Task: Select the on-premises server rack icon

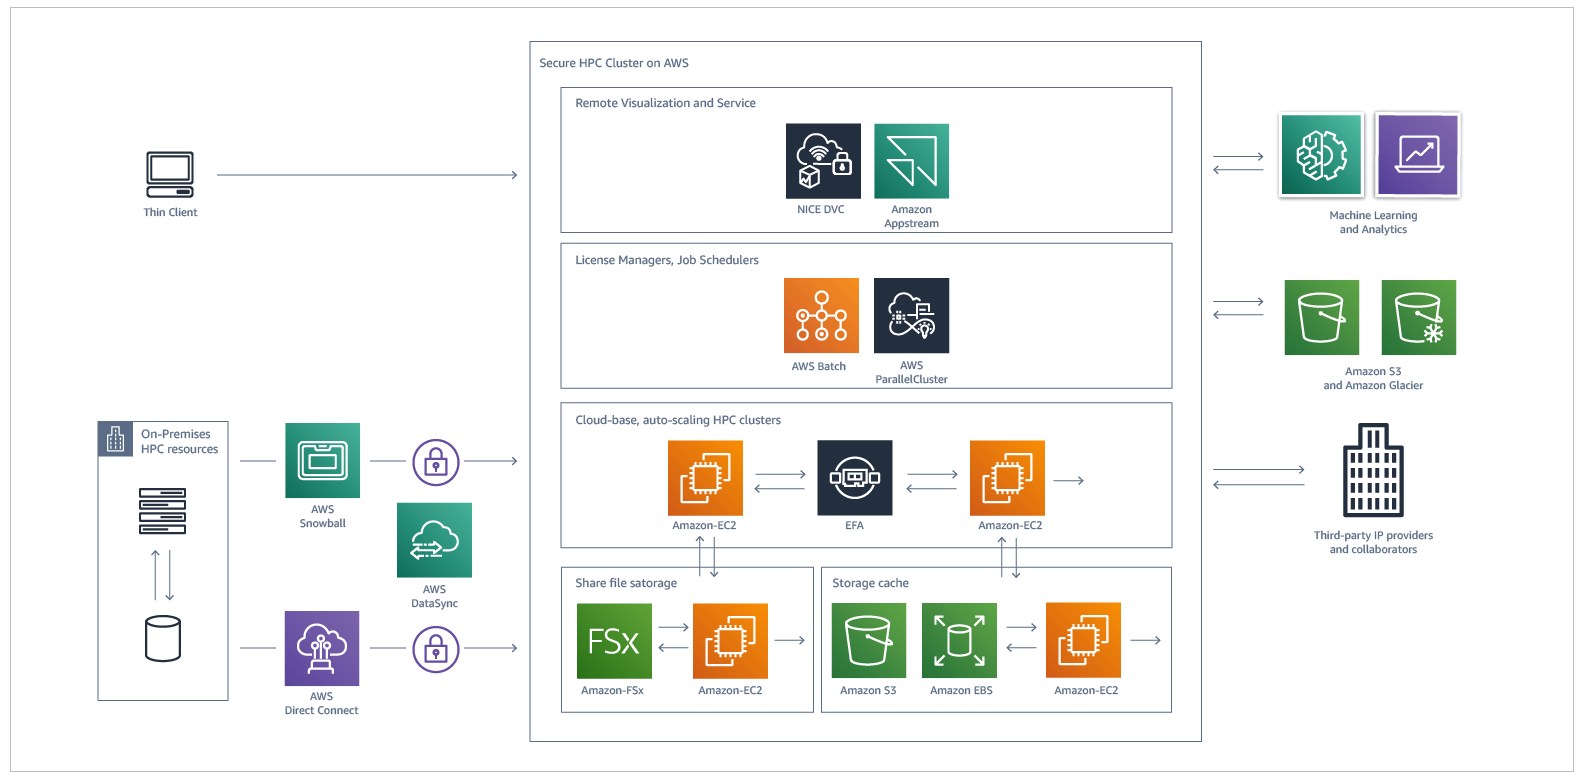Action: tap(162, 511)
